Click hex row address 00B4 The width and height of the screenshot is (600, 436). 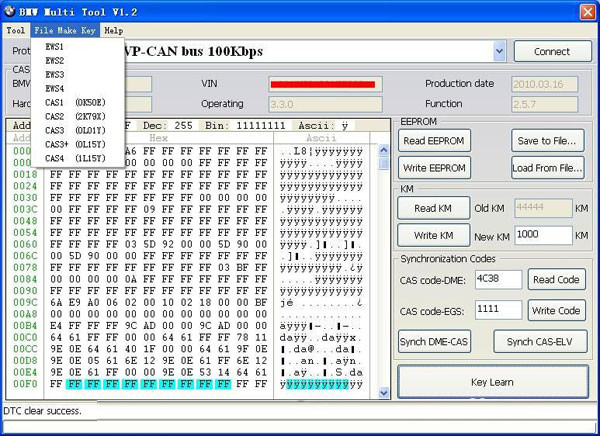pyautogui.click(x=25, y=326)
